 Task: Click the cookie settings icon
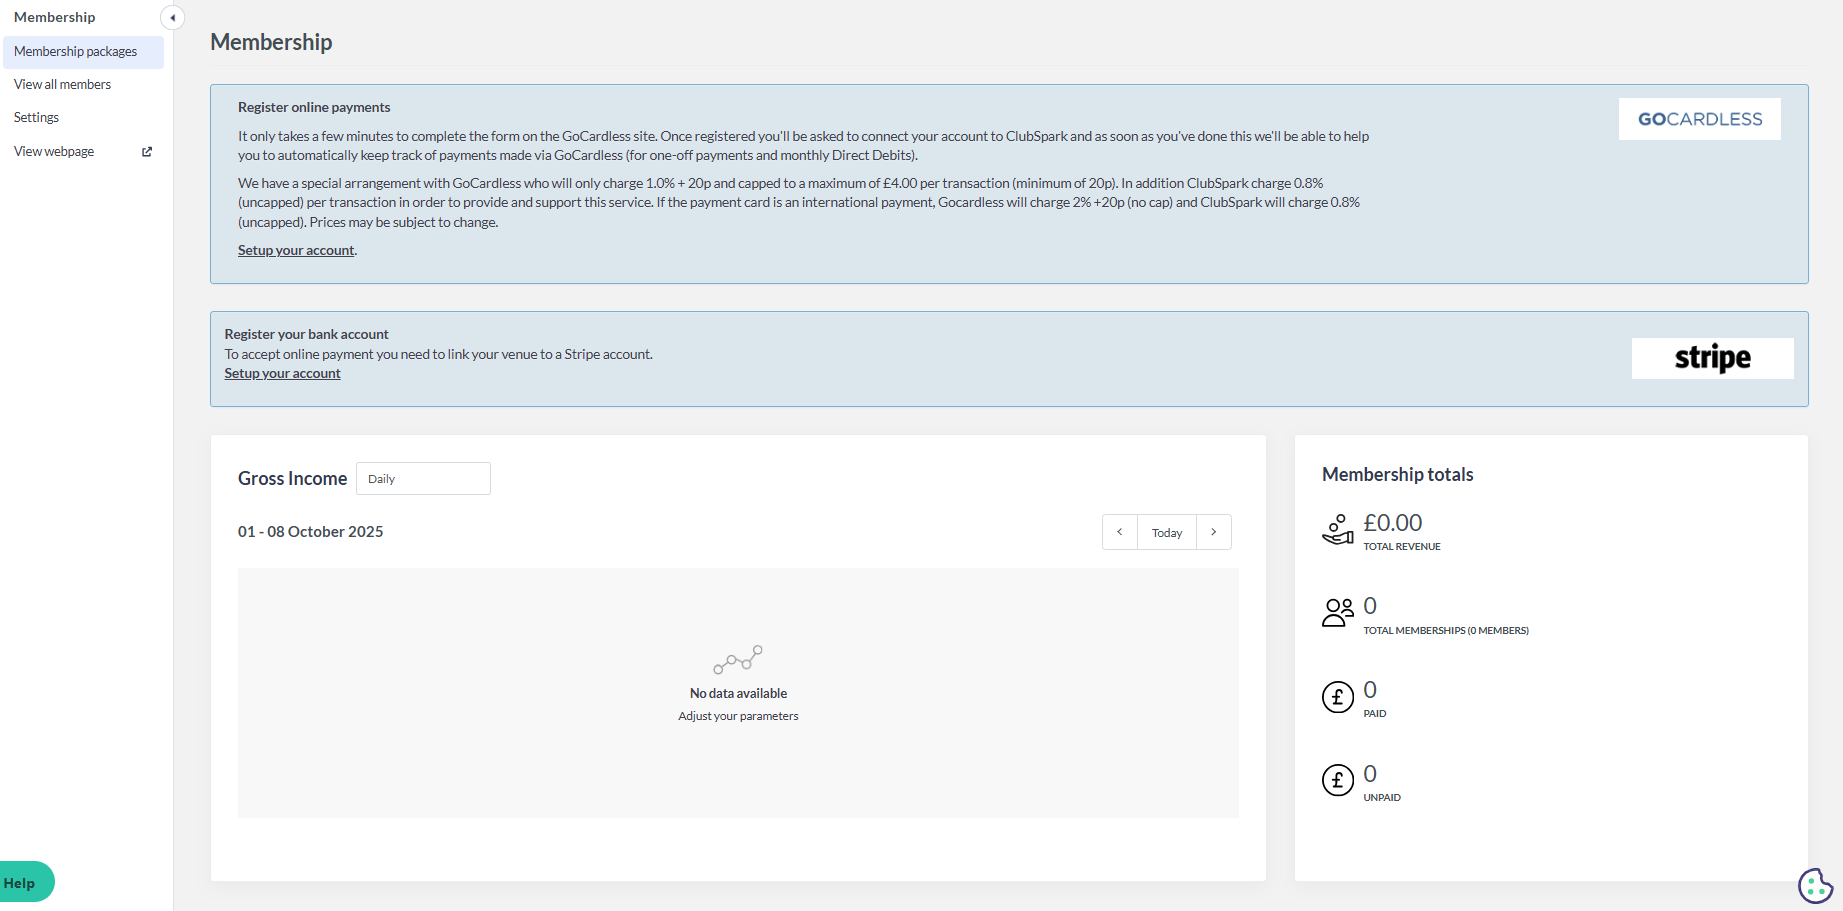pos(1814,885)
